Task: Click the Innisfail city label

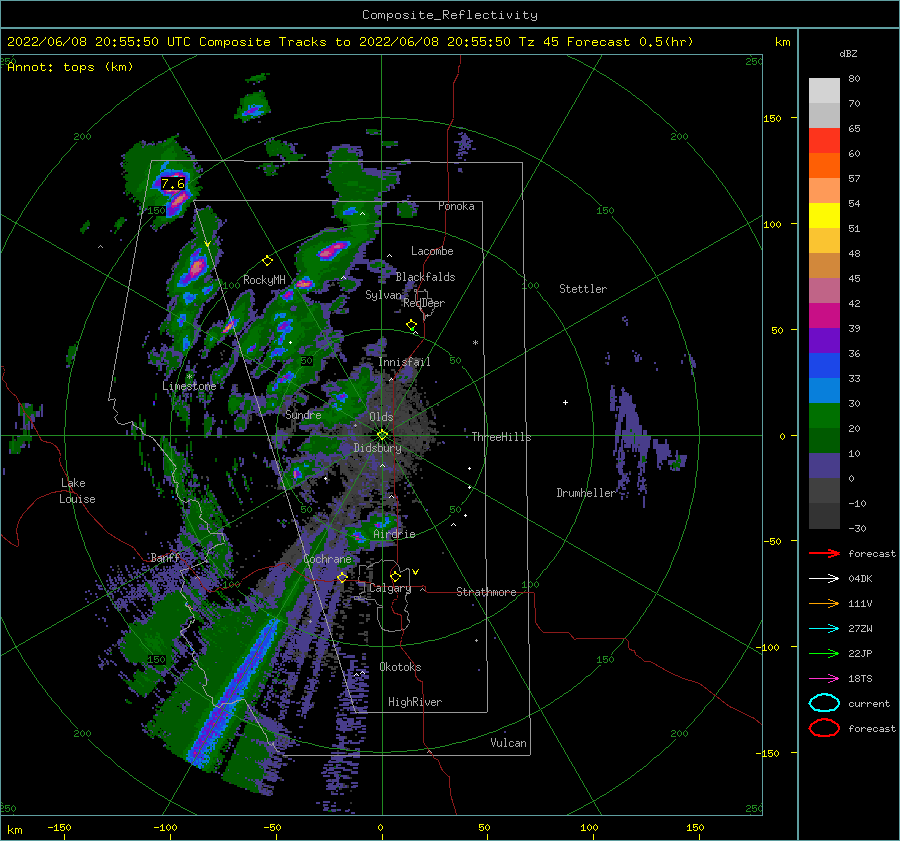Action: [x=404, y=362]
